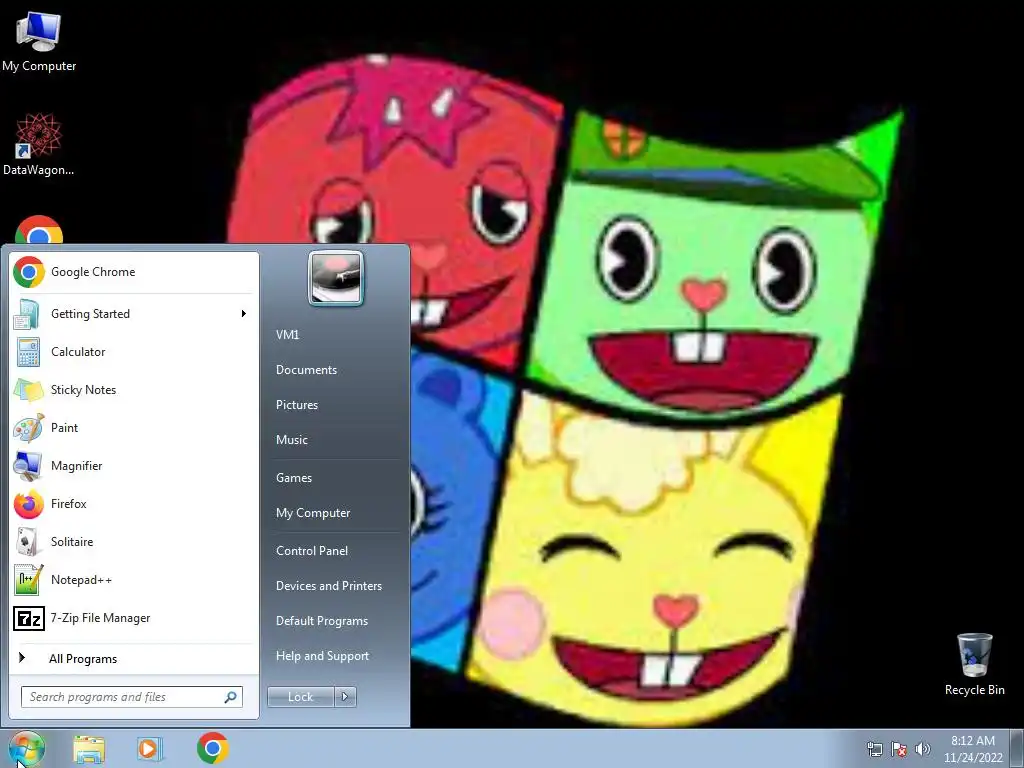Launch Notepad++ from Start menu
The height and width of the screenshot is (768, 1024).
point(133,580)
